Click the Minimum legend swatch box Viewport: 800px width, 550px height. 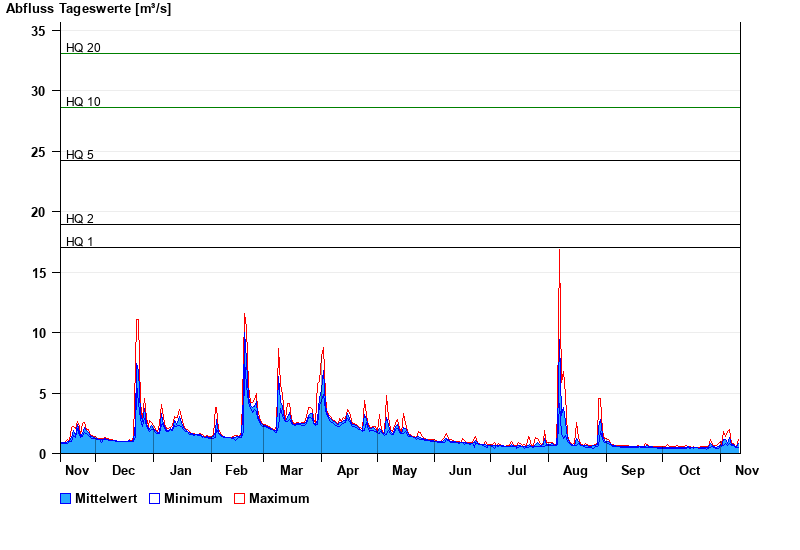(155, 498)
